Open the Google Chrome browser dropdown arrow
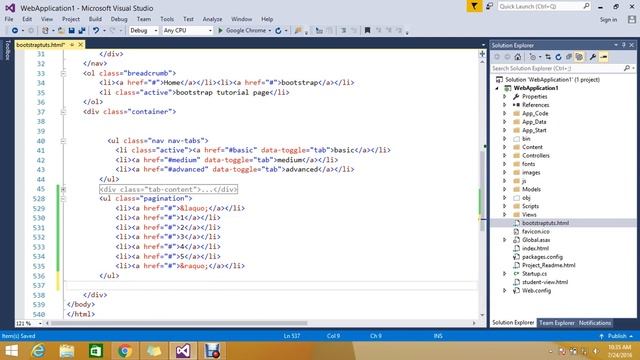This screenshot has height=360, width=640. (x=270, y=31)
